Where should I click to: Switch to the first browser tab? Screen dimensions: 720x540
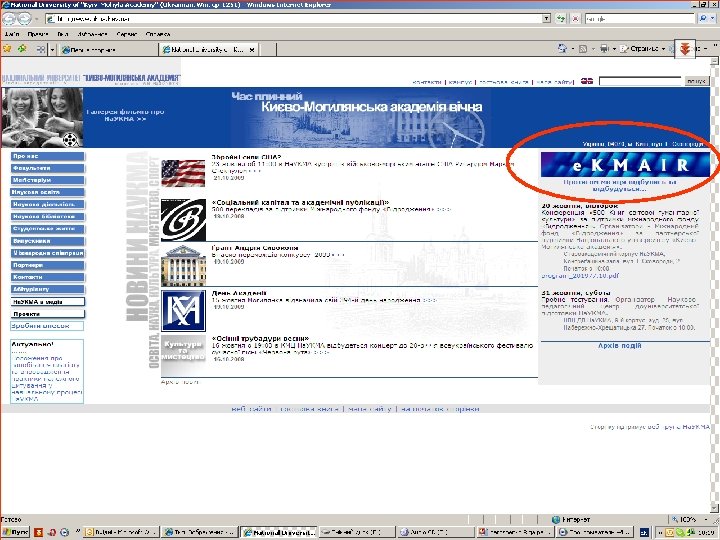[108, 50]
